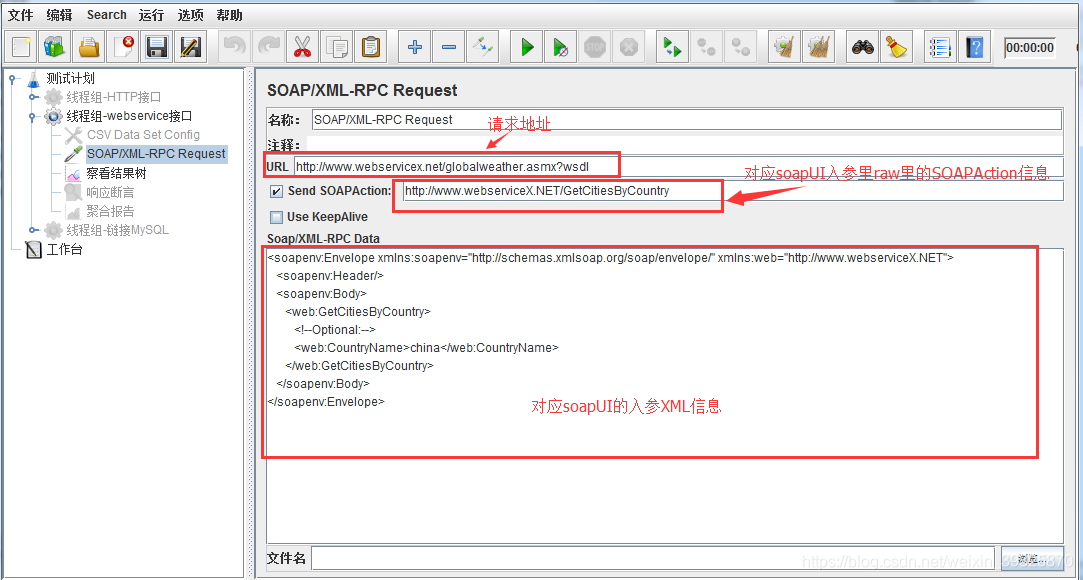1083x580 pixels.
Task: Select 测试计划 in the tree
Action: click(70, 79)
